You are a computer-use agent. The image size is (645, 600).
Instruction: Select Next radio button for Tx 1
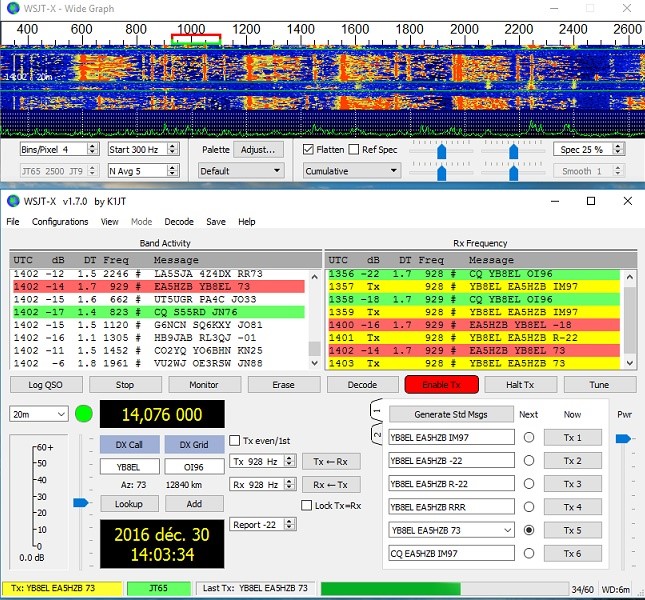click(529, 437)
